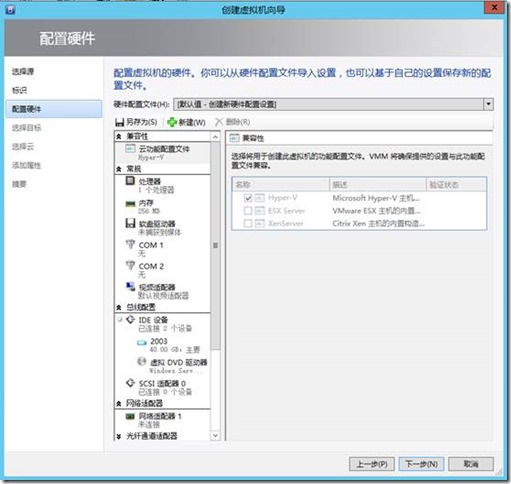Click the 兼容性 header icon in right pane
Viewport: 511px width, 484px height.
[x=234, y=138]
